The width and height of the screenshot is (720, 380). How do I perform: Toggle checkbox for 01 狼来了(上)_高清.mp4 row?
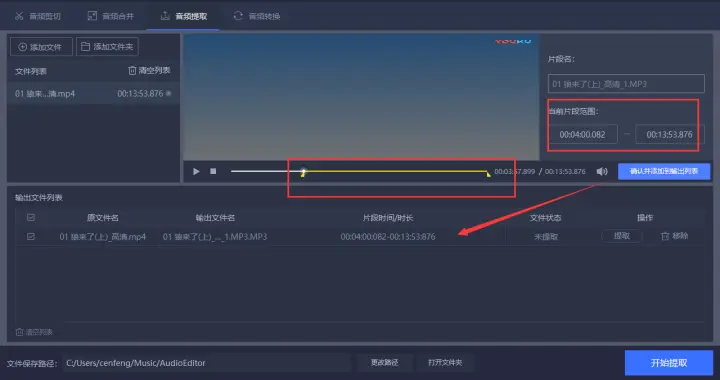(31, 236)
